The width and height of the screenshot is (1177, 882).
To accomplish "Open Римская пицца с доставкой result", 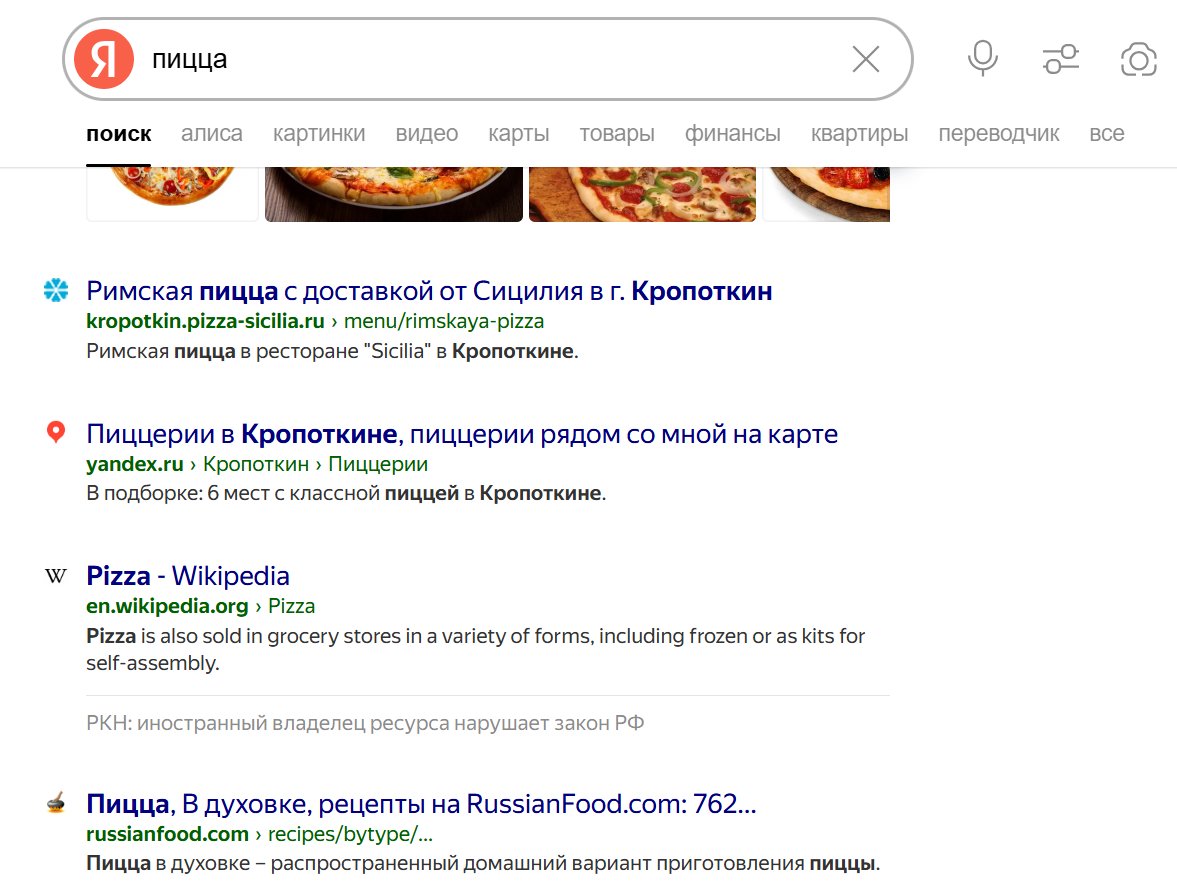I will click(429, 291).
